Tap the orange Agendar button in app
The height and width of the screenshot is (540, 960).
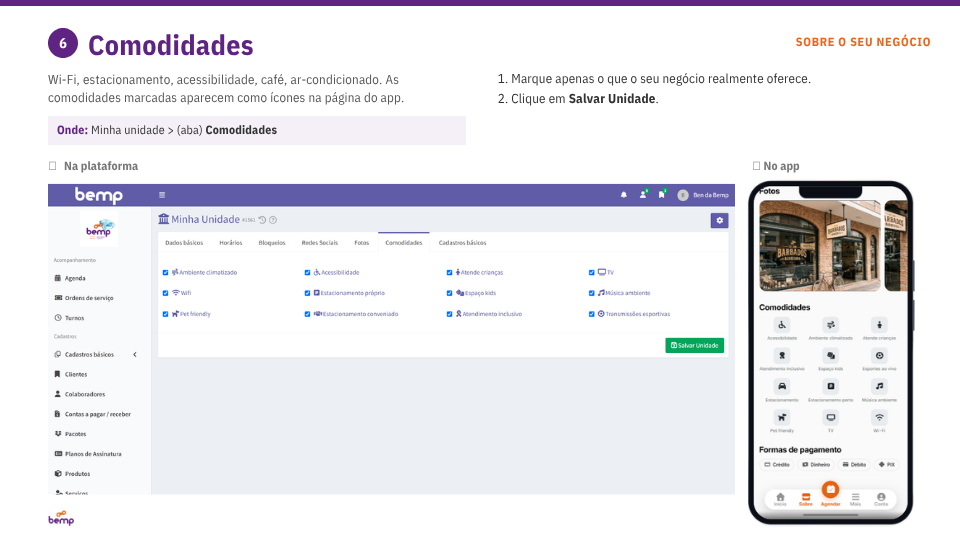pyautogui.click(x=830, y=490)
